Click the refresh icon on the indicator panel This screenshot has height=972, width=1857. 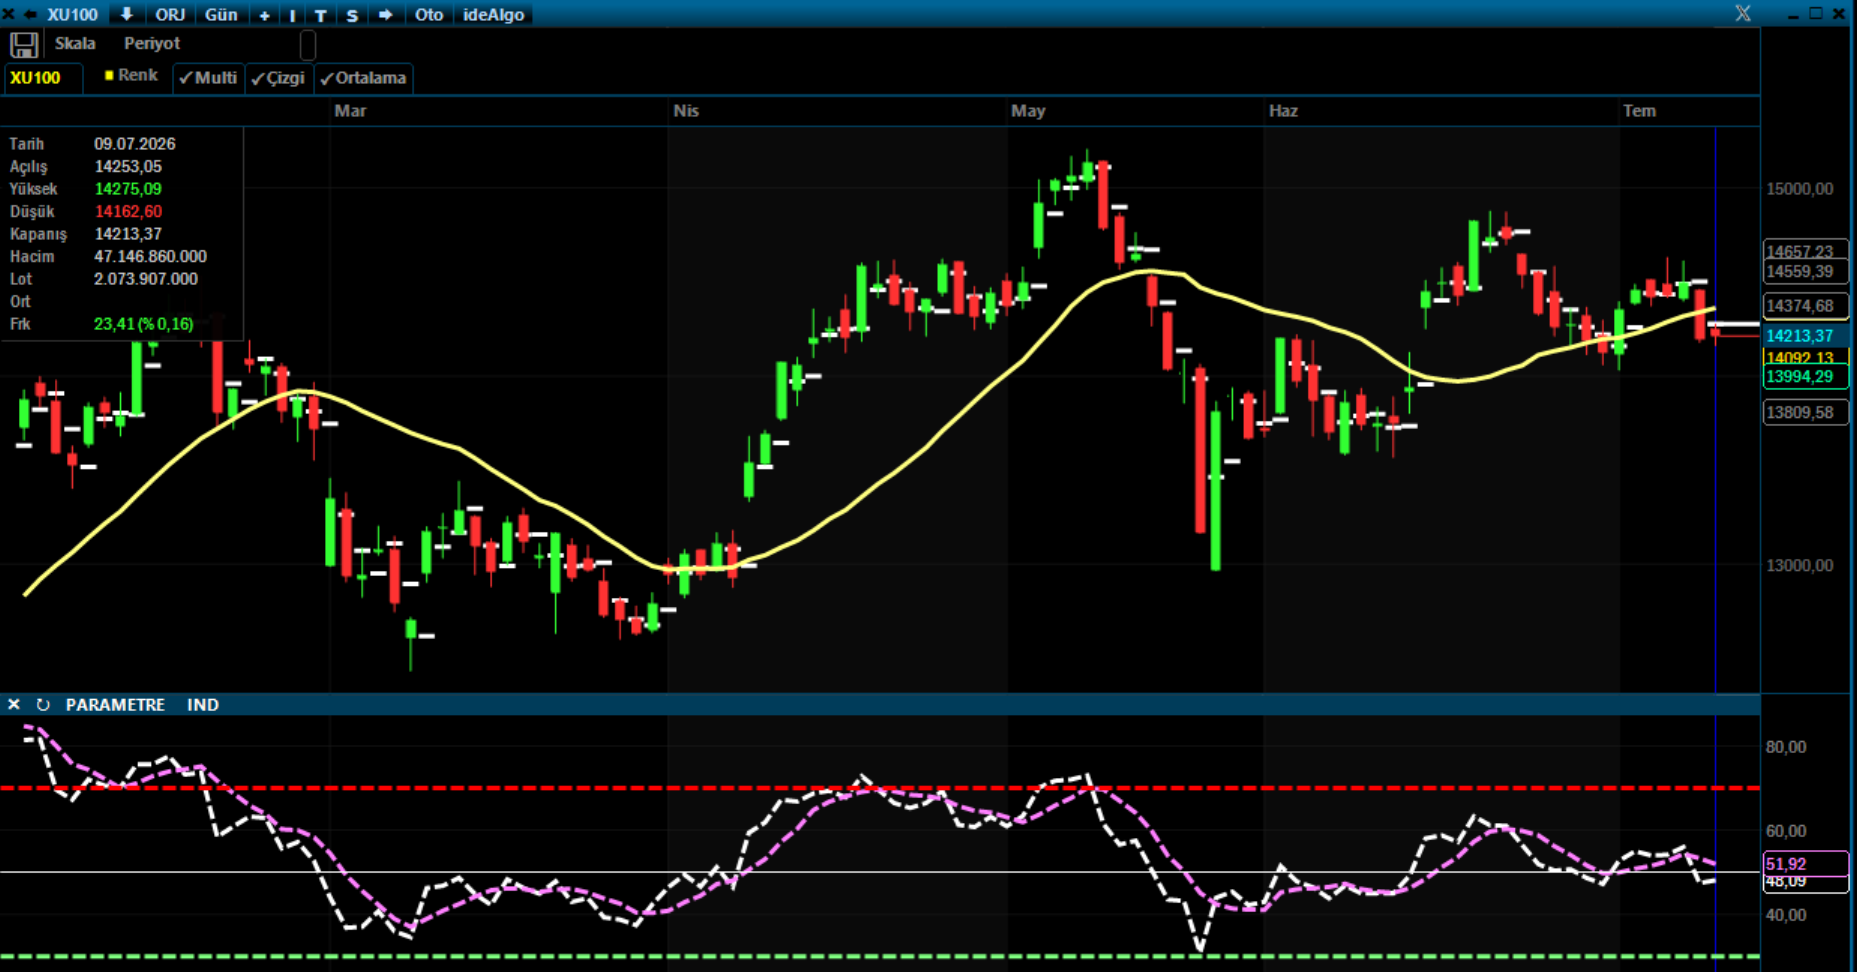click(43, 705)
